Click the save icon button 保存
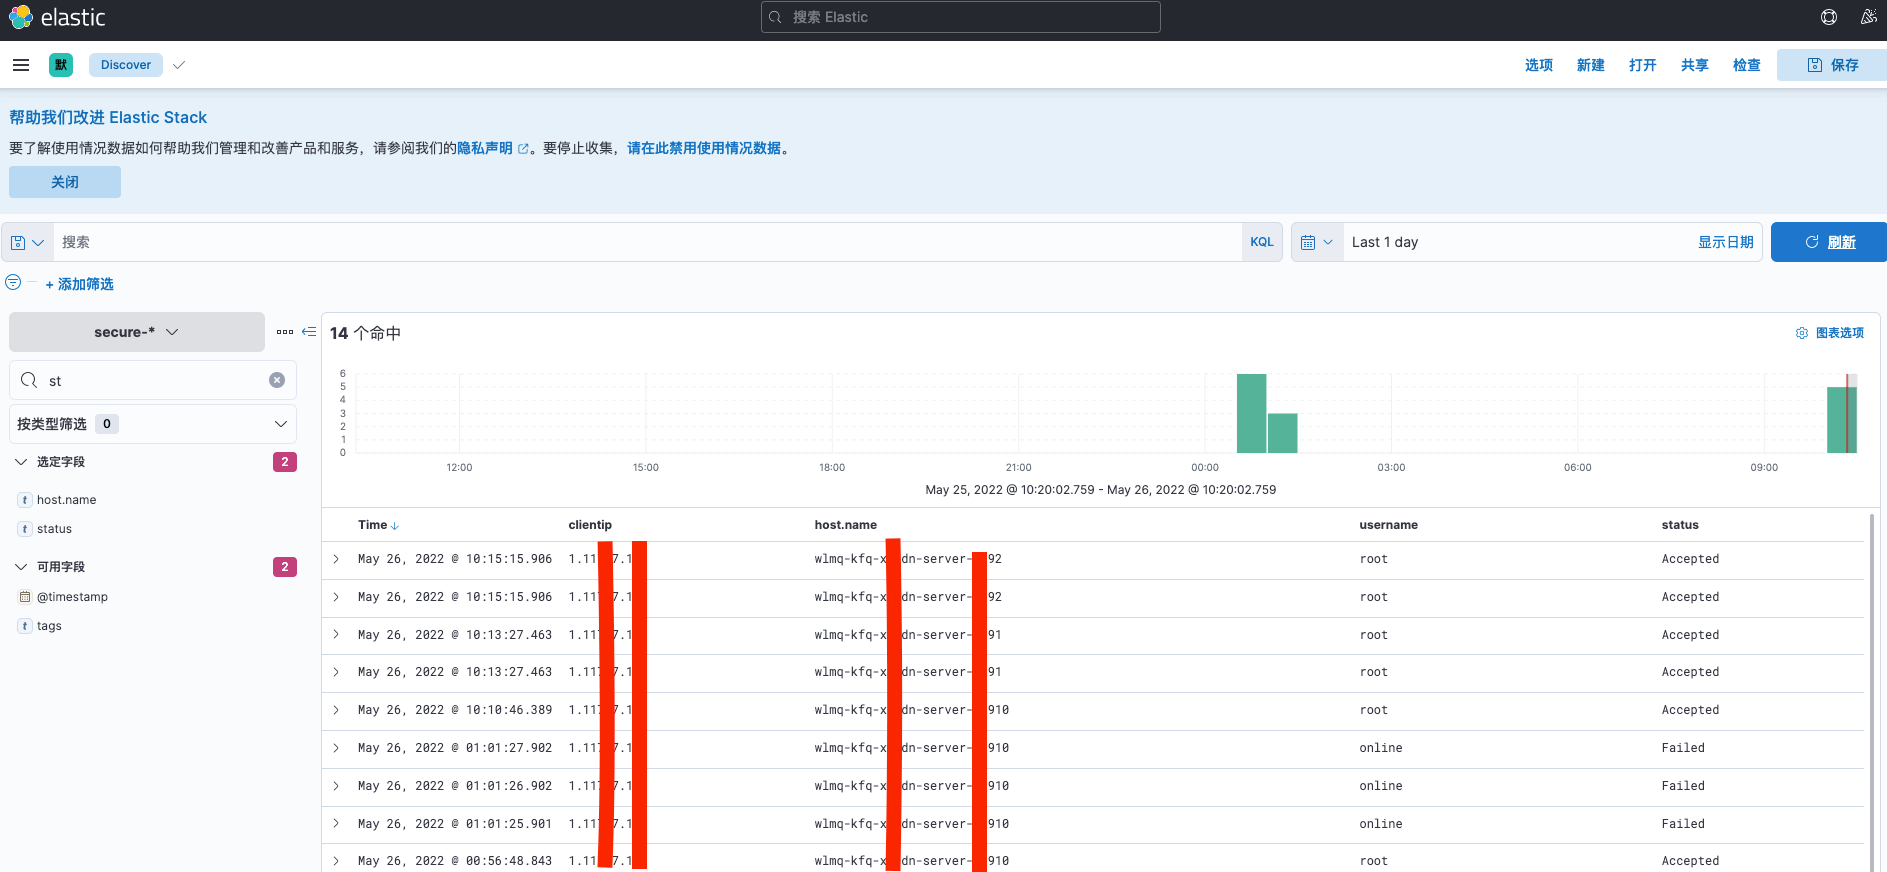The height and width of the screenshot is (872, 1887). click(1832, 65)
